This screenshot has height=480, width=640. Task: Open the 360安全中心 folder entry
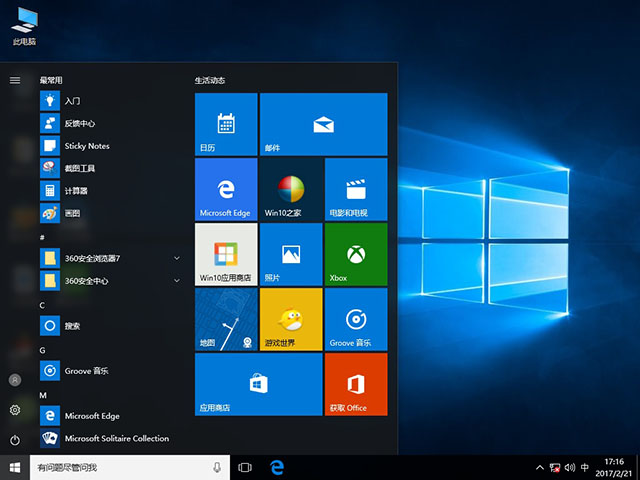111,280
